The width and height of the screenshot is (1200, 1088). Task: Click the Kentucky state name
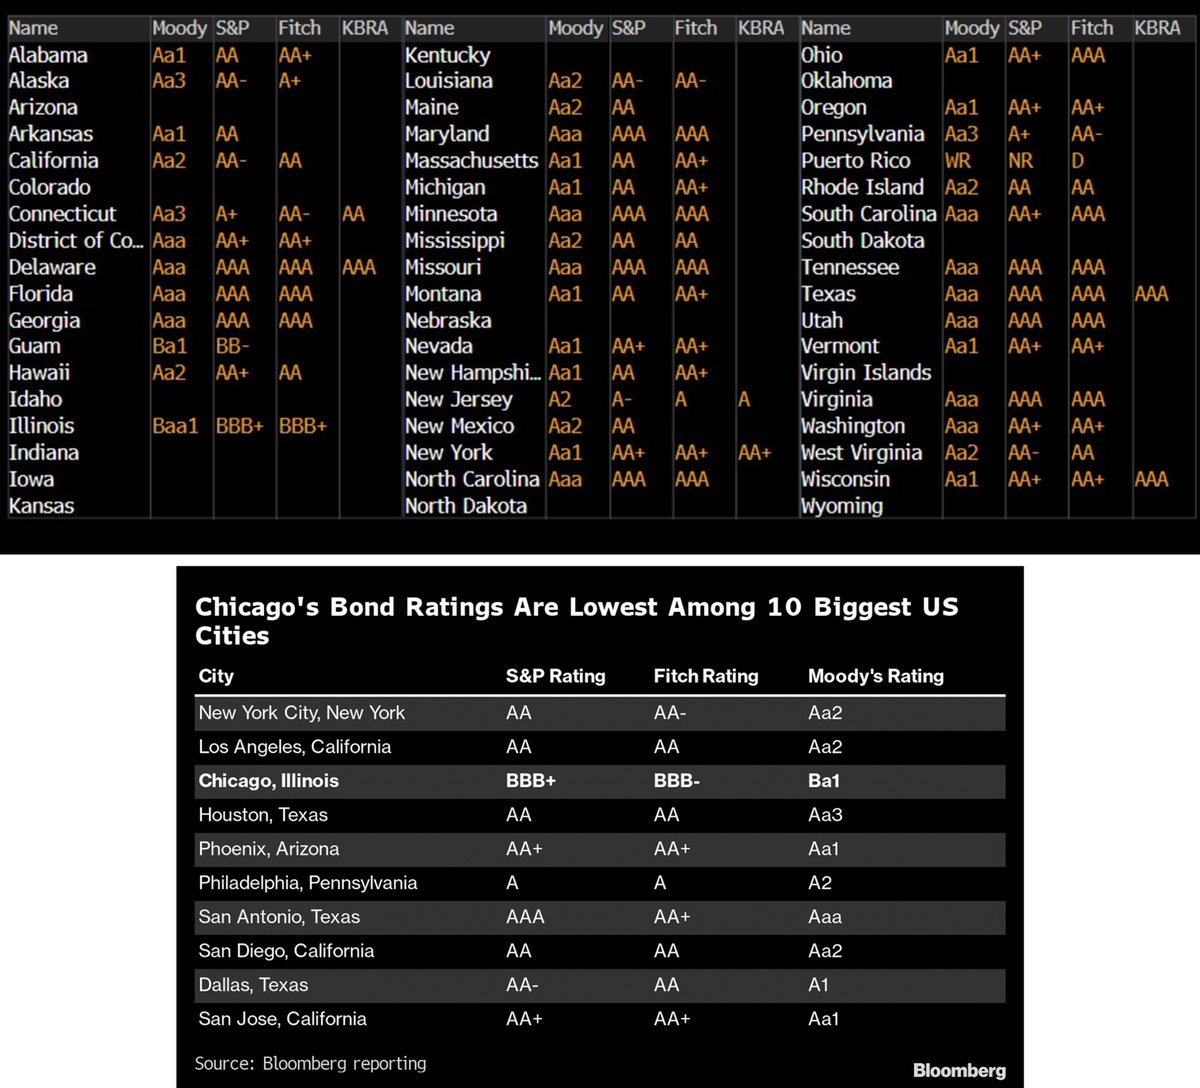point(447,55)
